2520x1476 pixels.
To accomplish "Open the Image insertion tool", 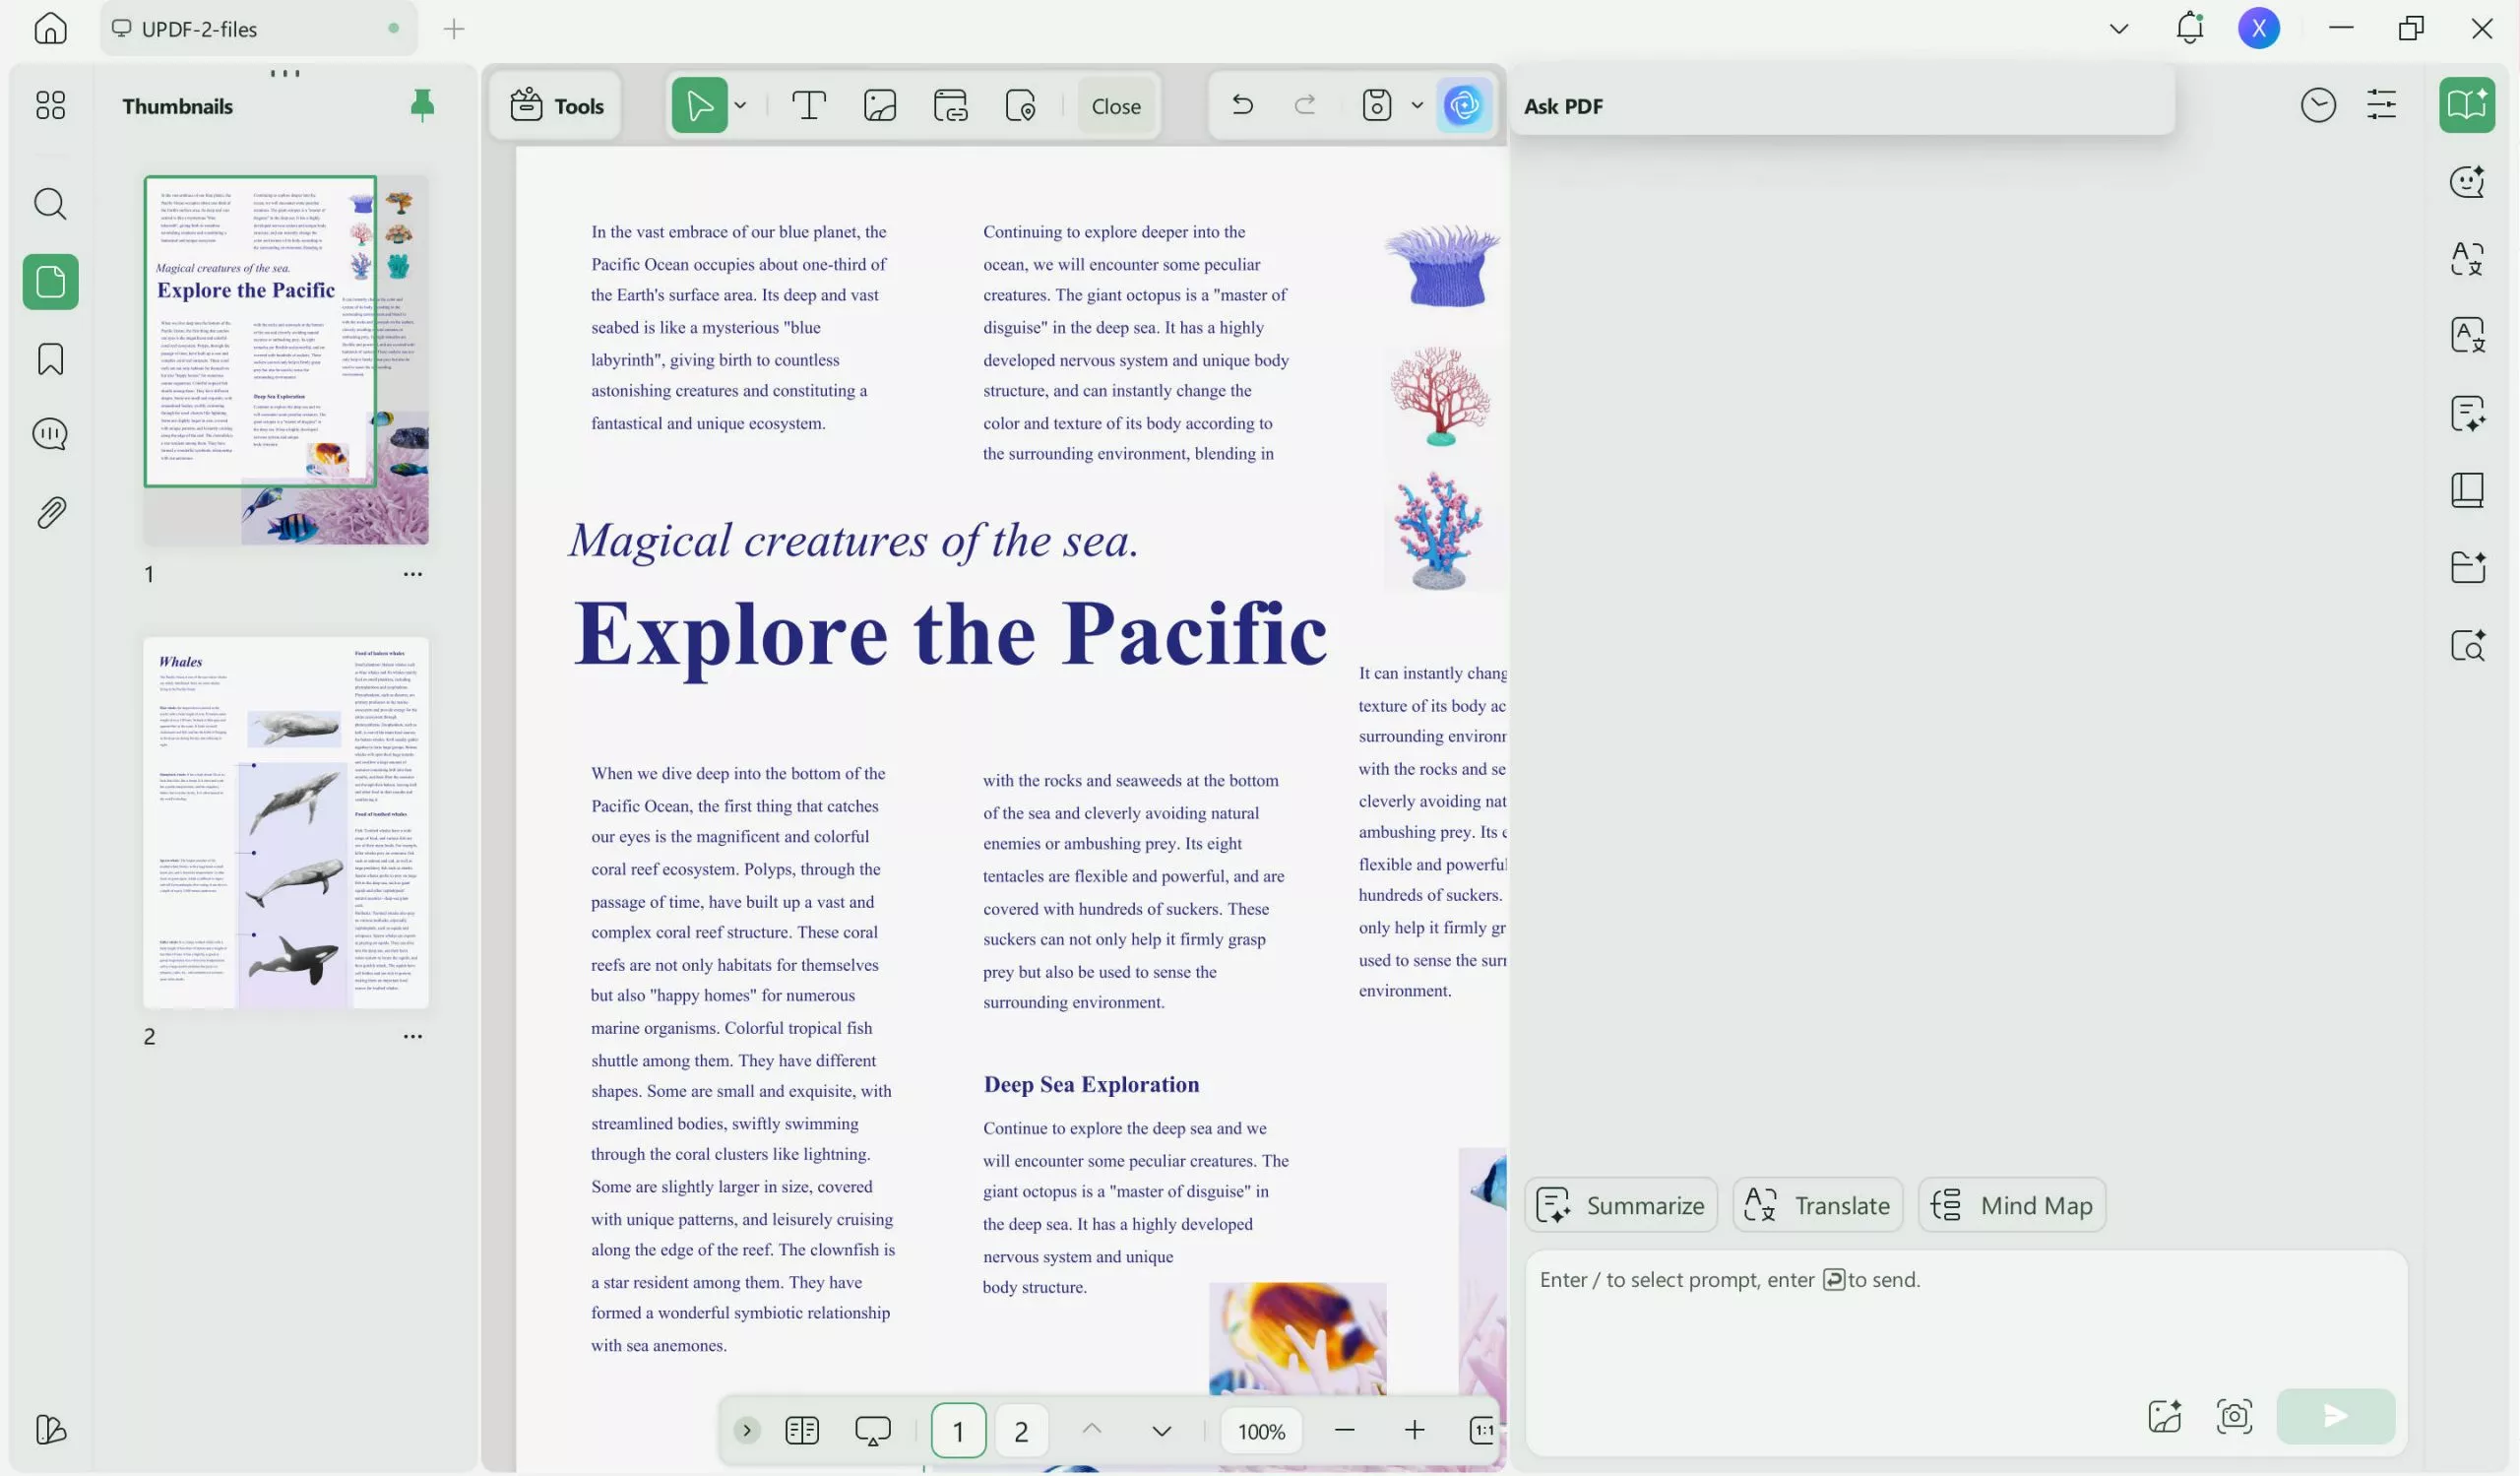I will [x=879, y=105].
